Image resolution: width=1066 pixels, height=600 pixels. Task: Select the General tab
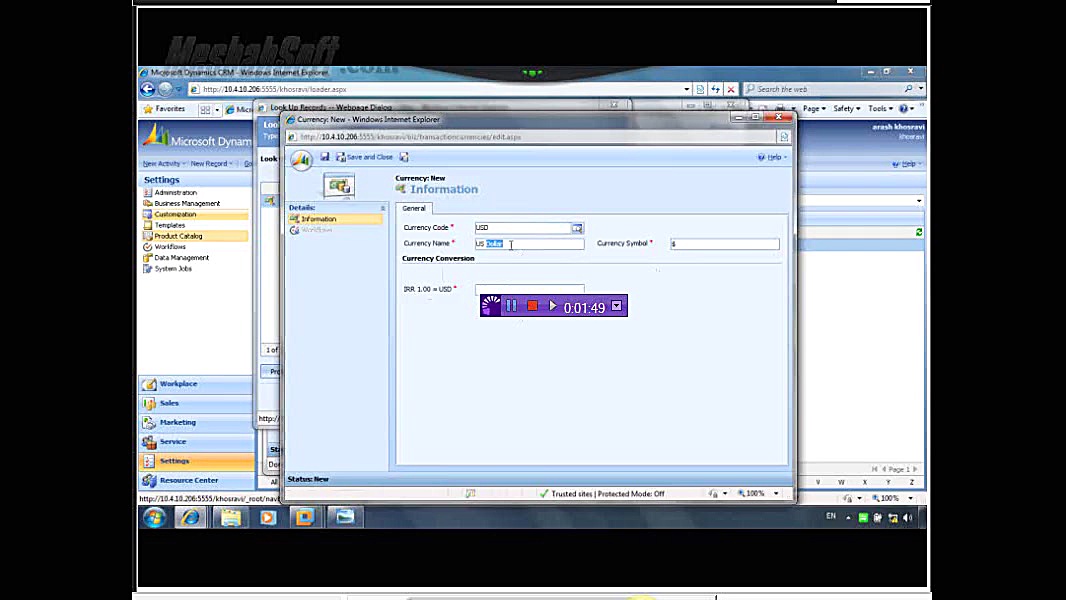click(x=413, y=208)
